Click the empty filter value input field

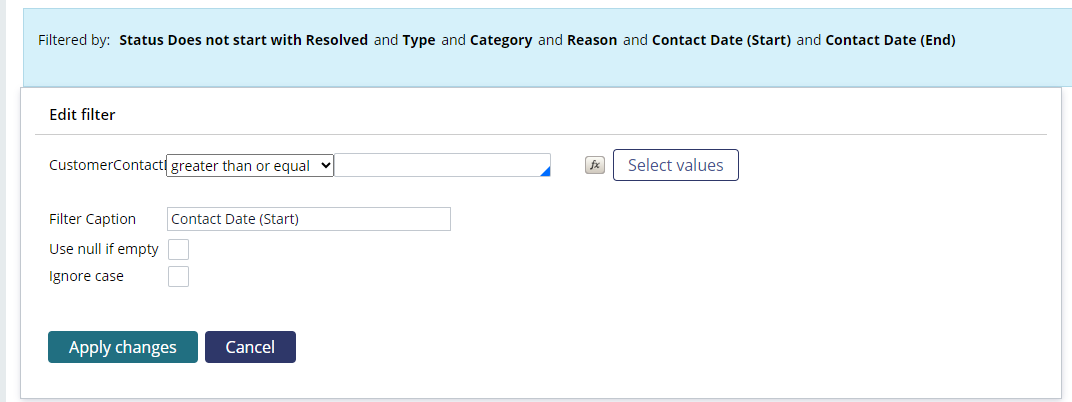(442, 165)
